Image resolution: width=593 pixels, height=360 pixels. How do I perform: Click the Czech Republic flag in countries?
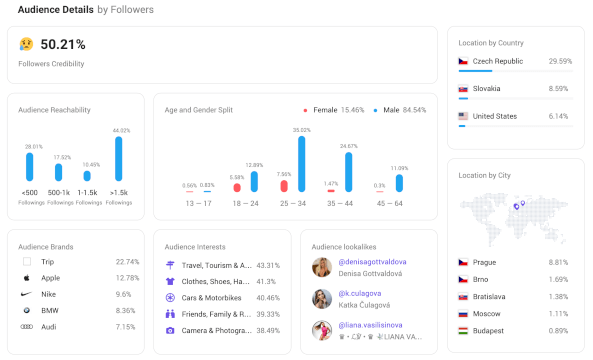[x=463, y=61]
